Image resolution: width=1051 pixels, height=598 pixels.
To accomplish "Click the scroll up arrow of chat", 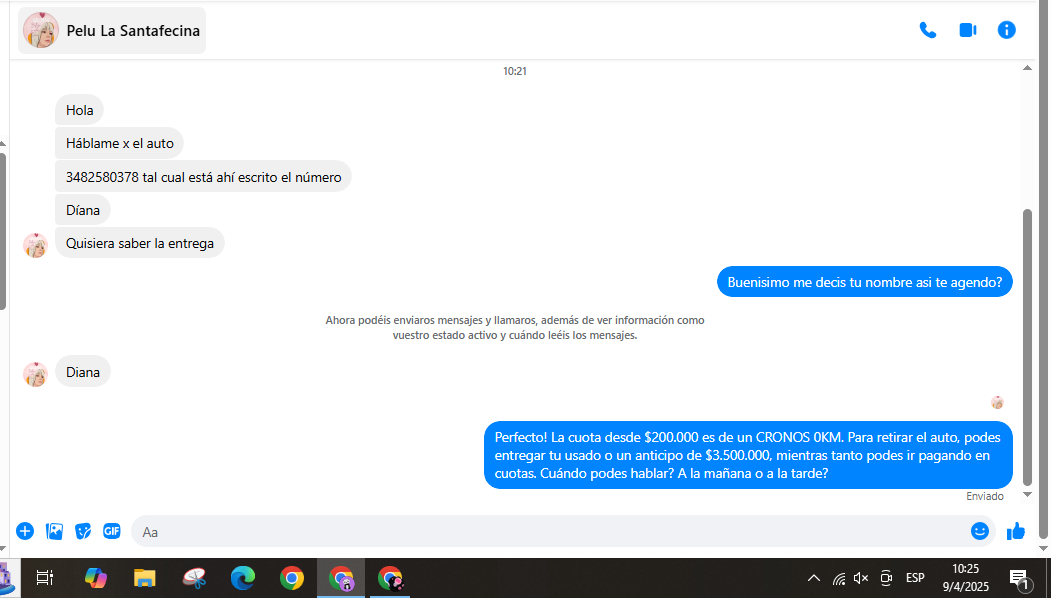I will 1027,68.
